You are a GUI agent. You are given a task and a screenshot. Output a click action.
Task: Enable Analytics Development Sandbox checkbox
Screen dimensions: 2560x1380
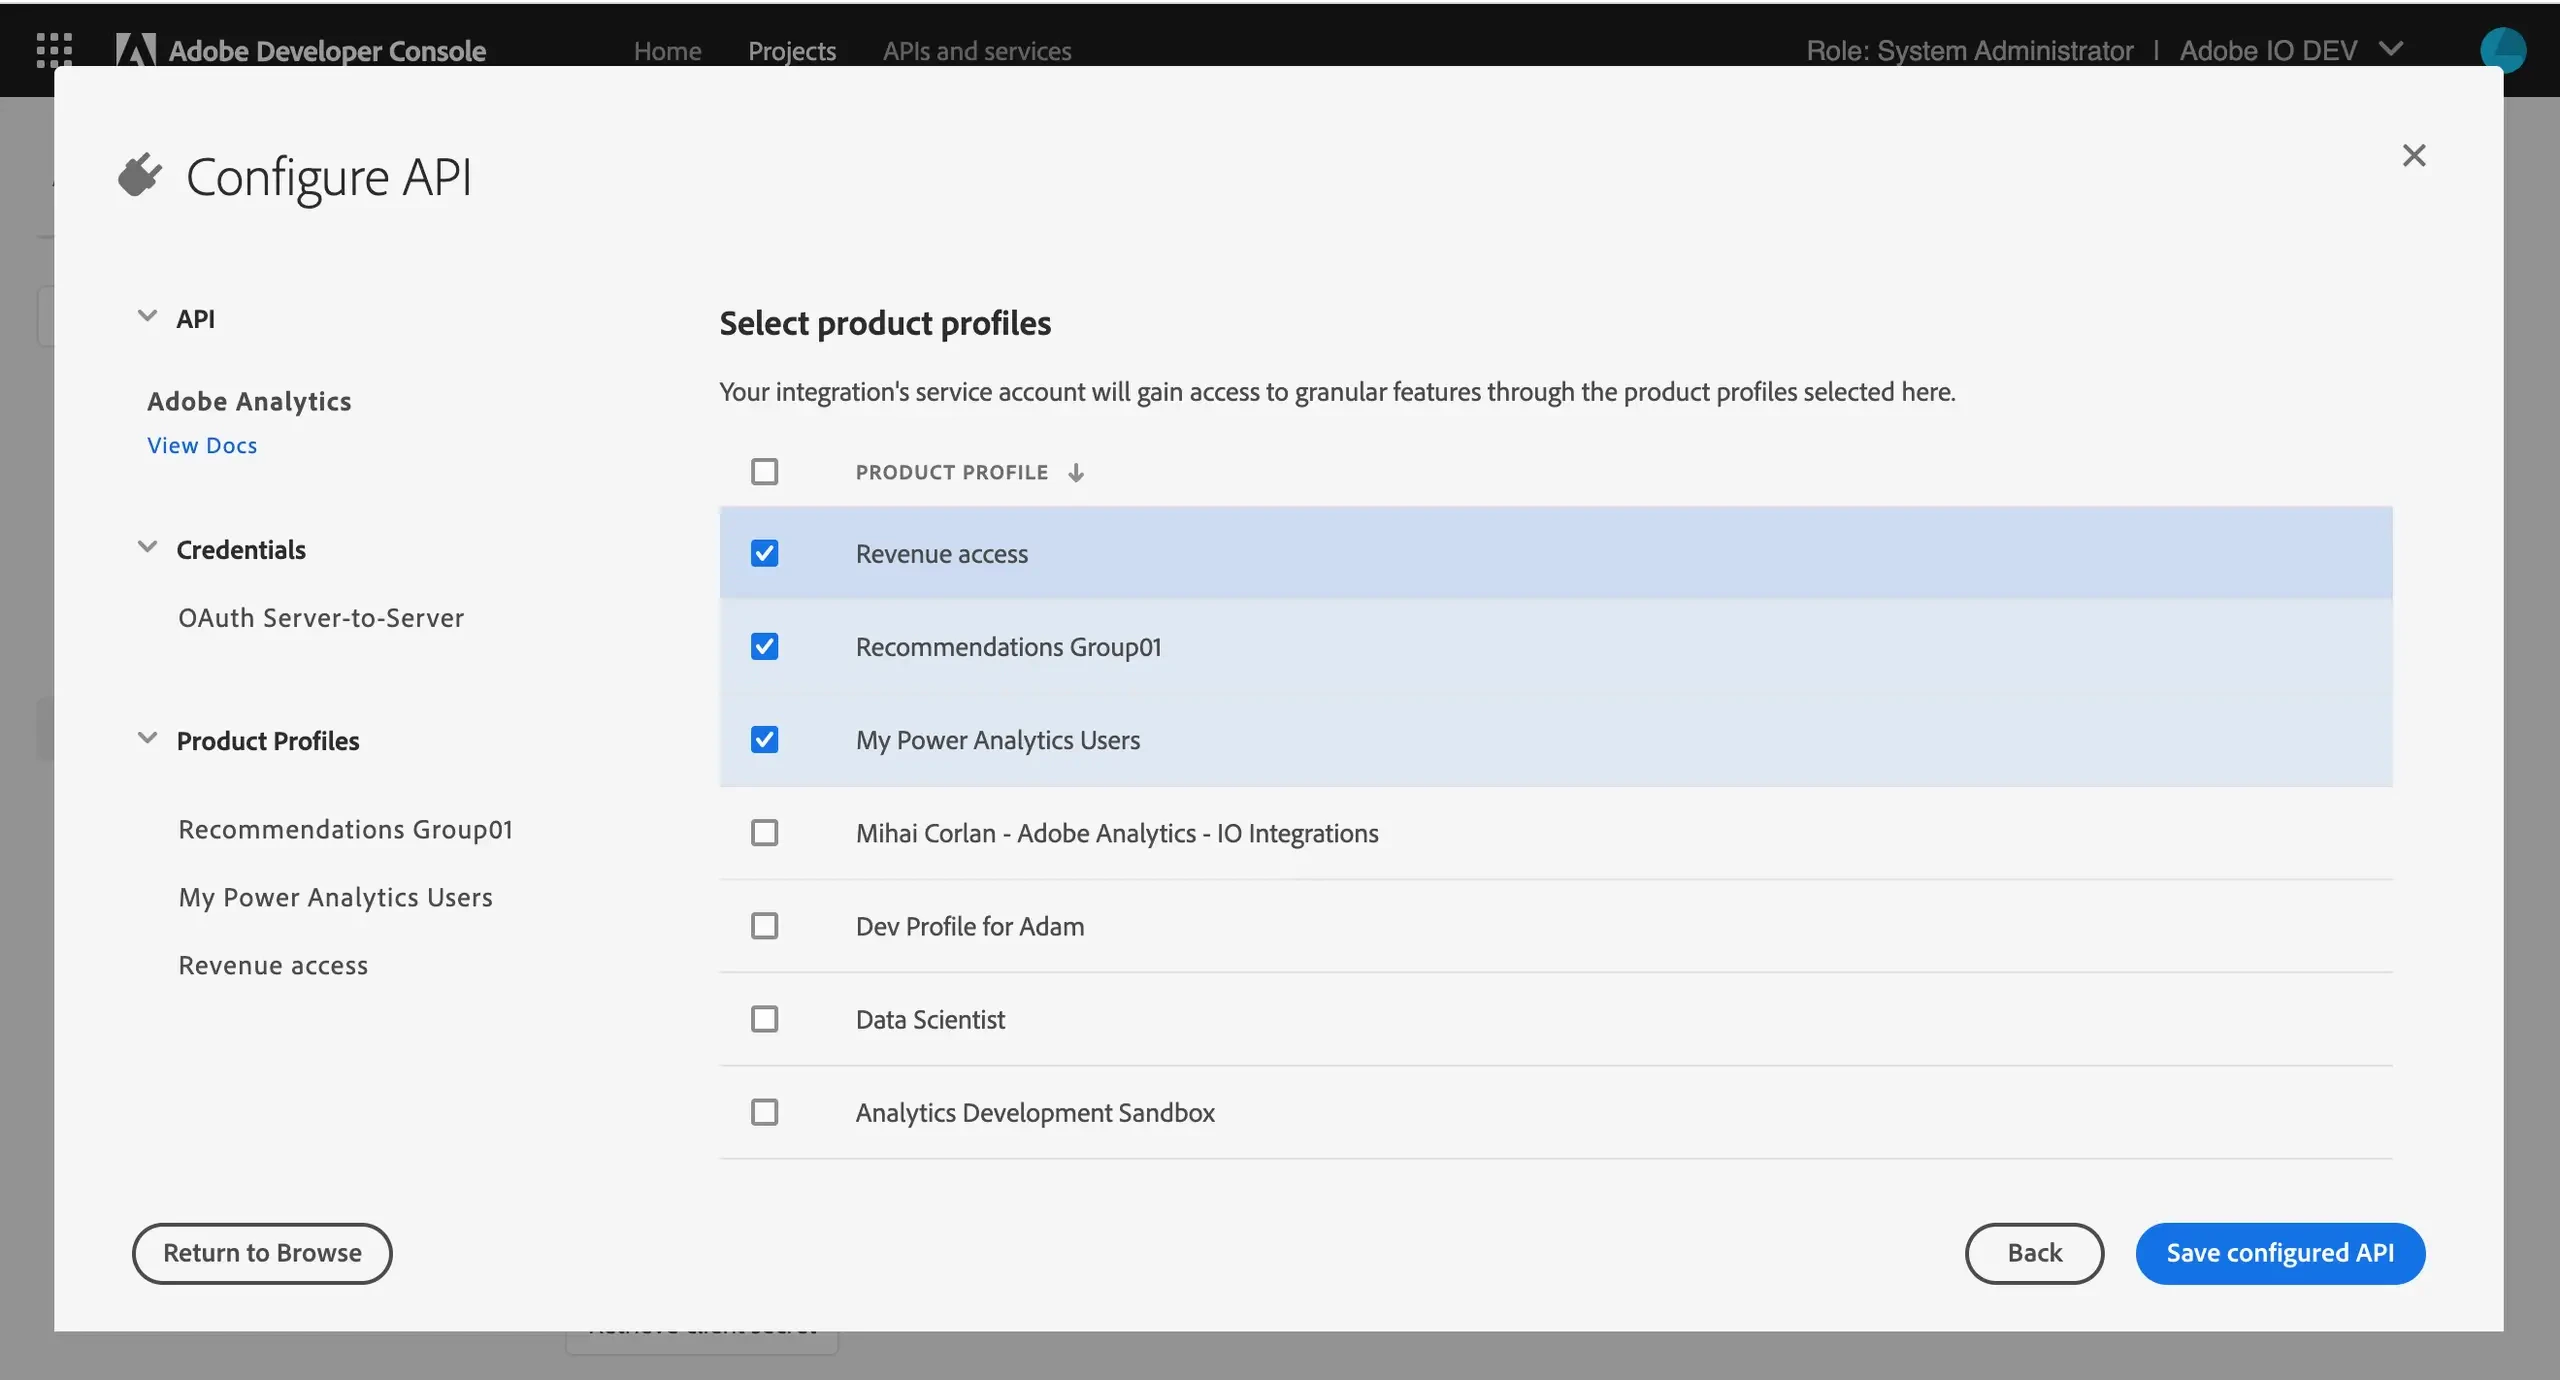764,1112
